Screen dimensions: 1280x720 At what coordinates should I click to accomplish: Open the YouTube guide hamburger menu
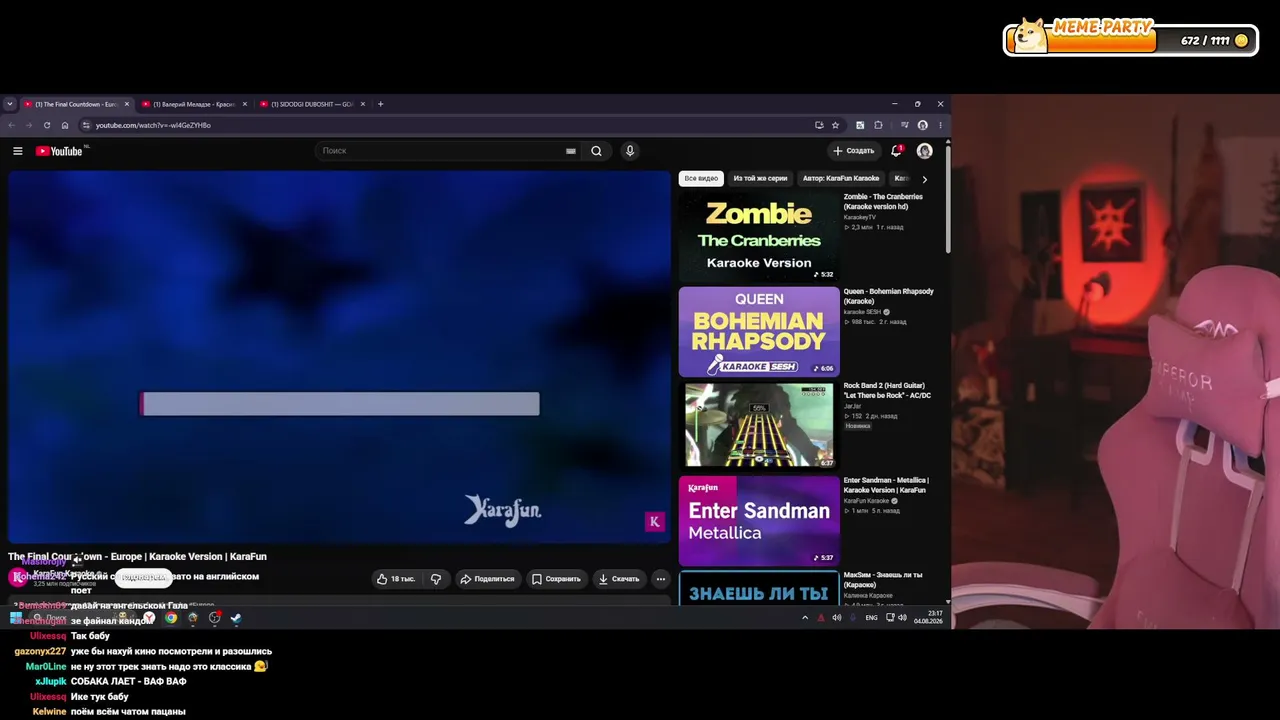click(x=17, y=151)
